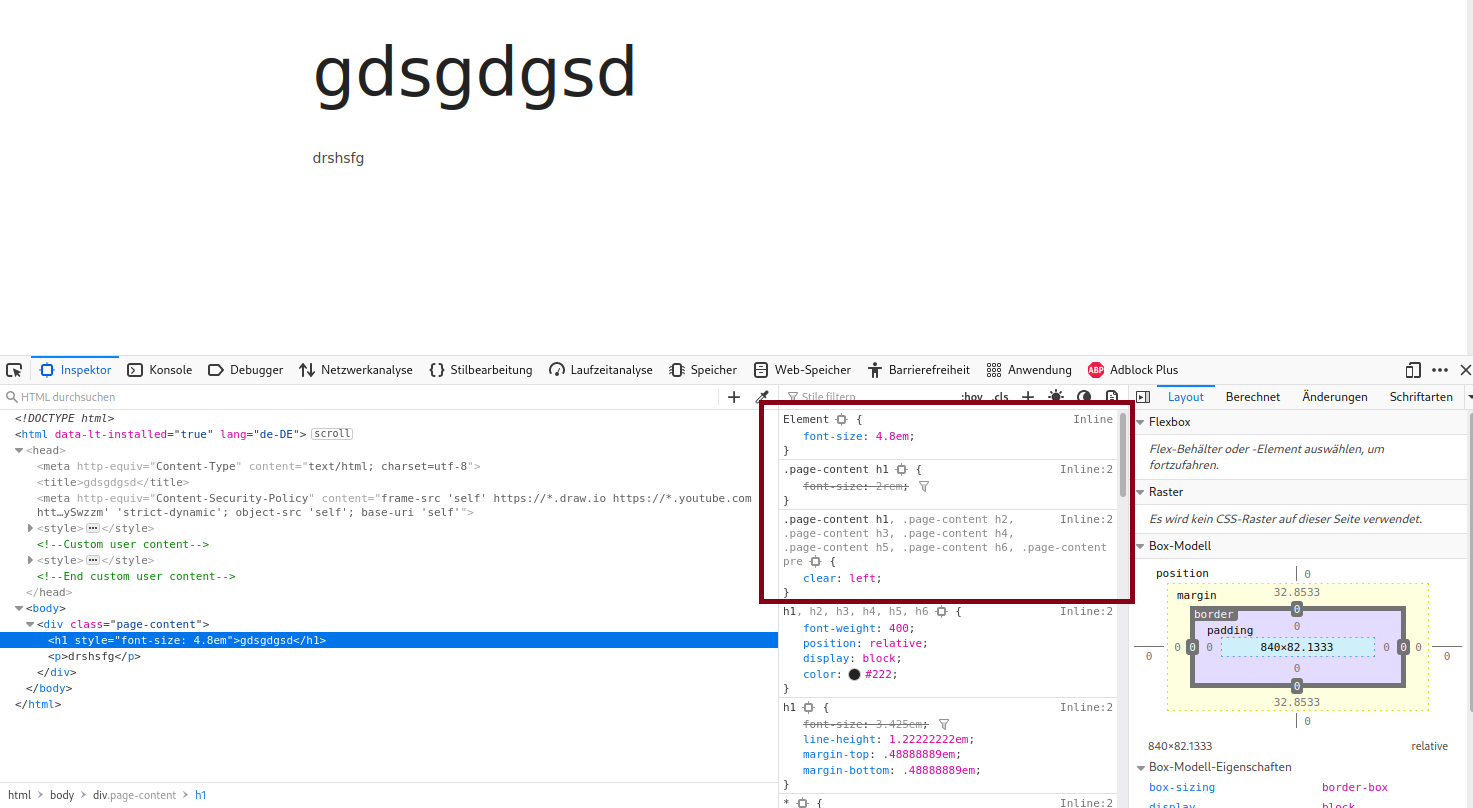Select div.page-content in the breadcrumb bar
Image resolution: width=1473 pixels, height=808 pixels.
tap(134, 795)
